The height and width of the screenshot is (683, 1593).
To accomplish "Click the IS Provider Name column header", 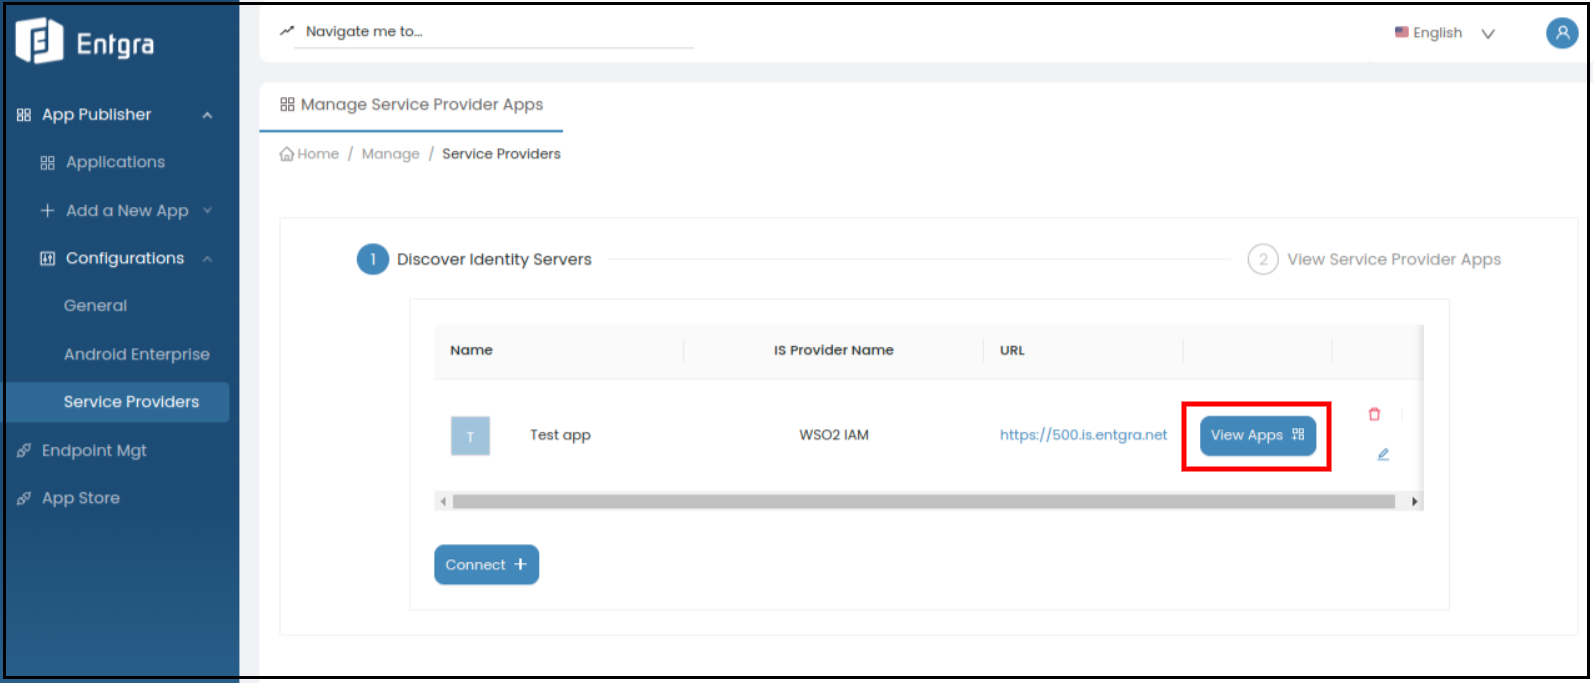I will (x=833, y=351).
